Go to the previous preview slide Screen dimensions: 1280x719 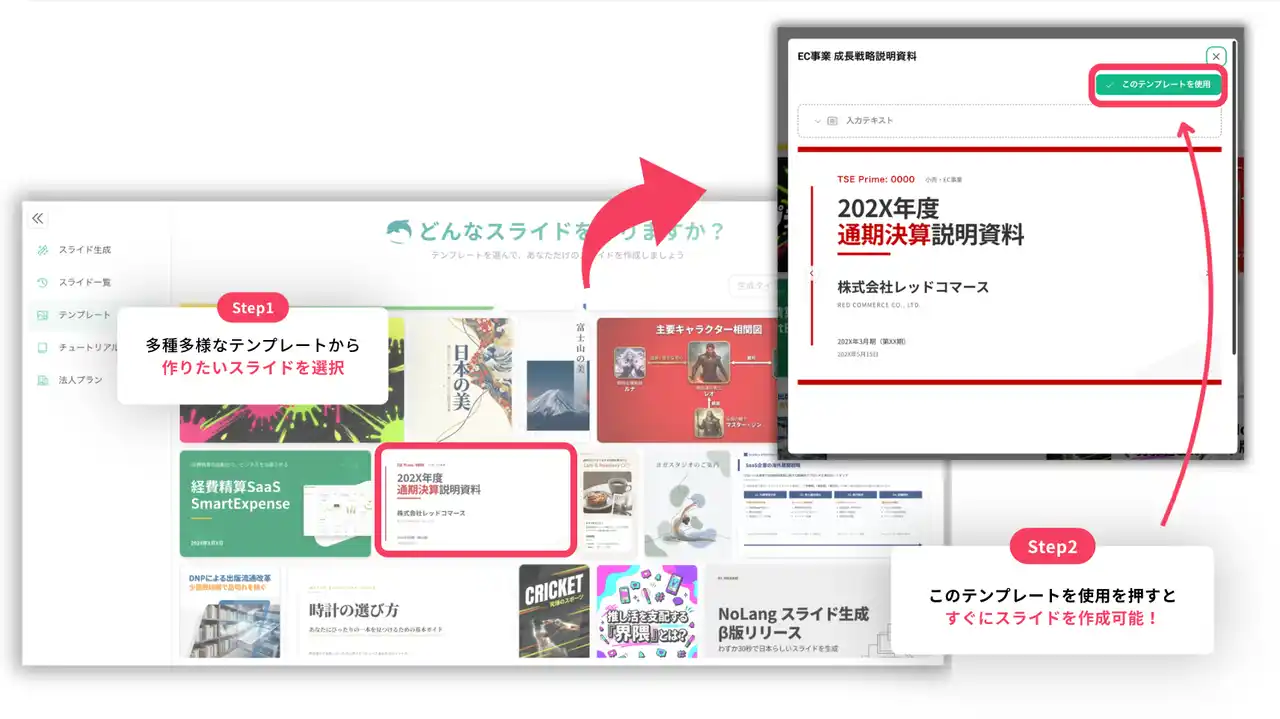811,273
